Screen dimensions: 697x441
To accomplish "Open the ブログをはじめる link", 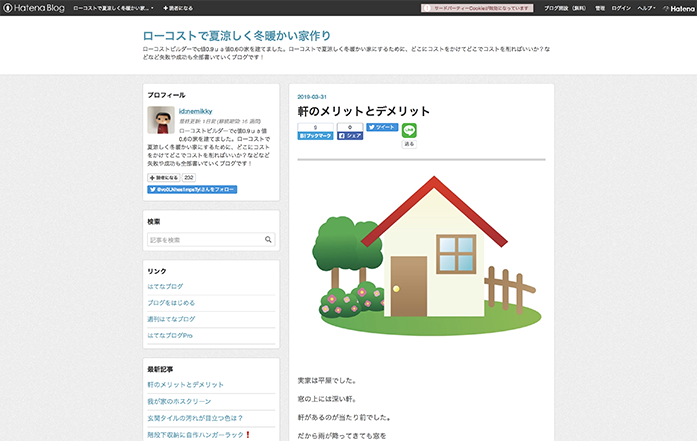I will click(171, 303).
